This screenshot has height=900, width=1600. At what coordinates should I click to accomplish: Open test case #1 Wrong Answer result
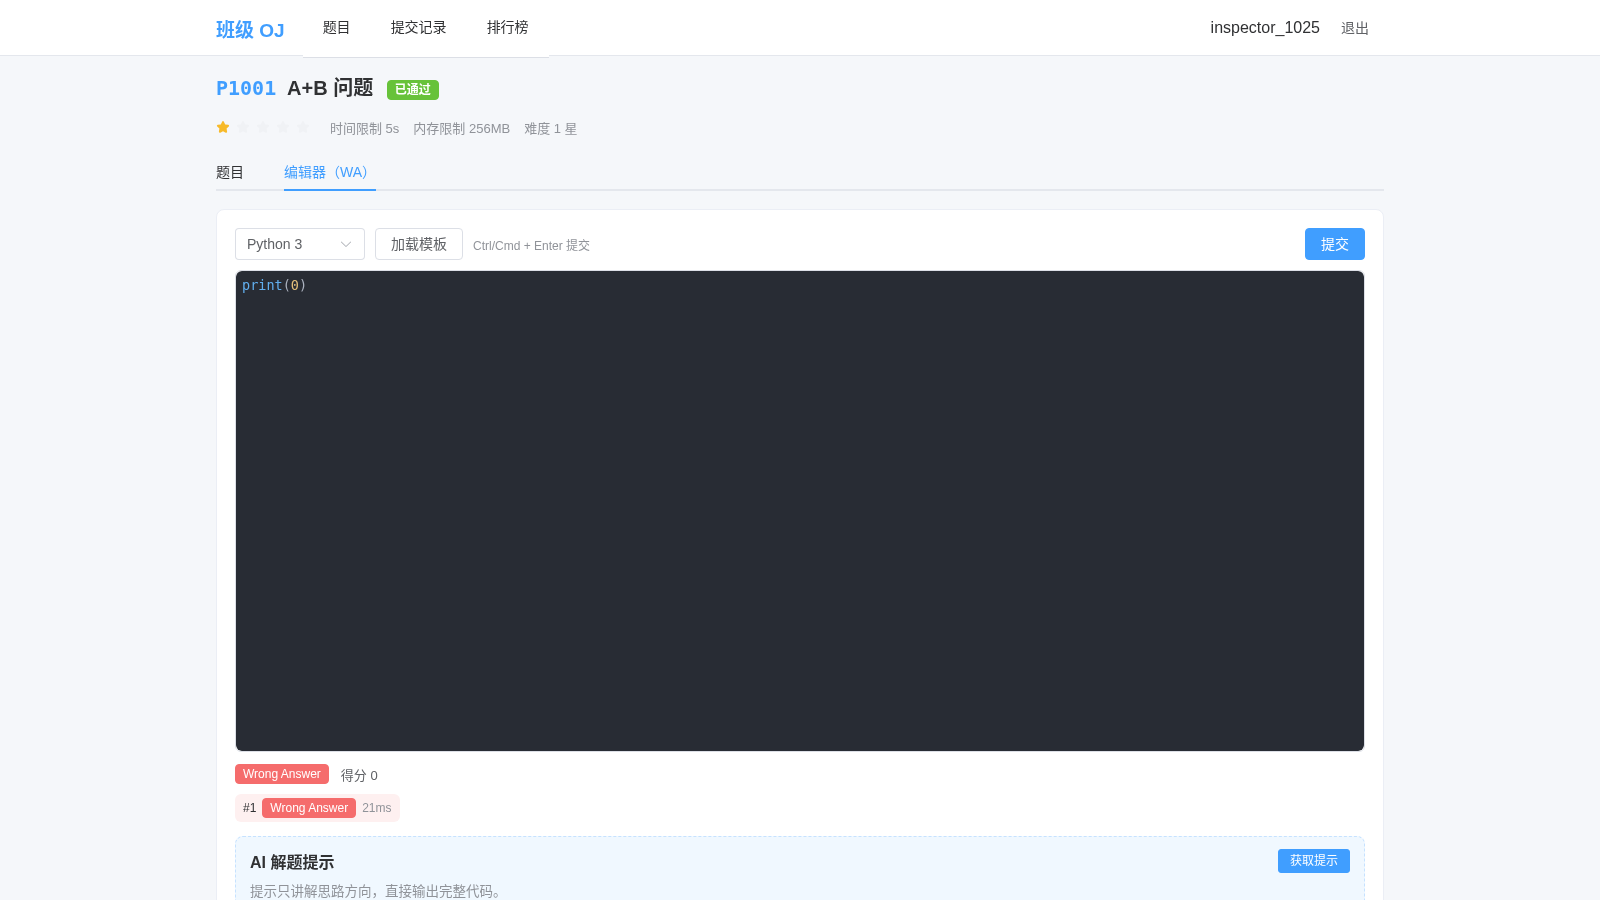317,808
